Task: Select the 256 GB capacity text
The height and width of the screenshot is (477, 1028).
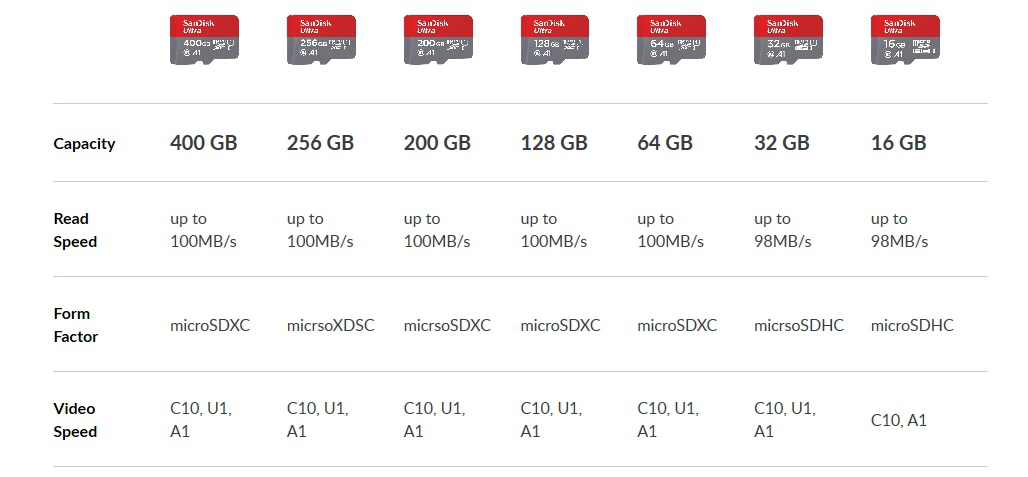Action: coord(320,143)
